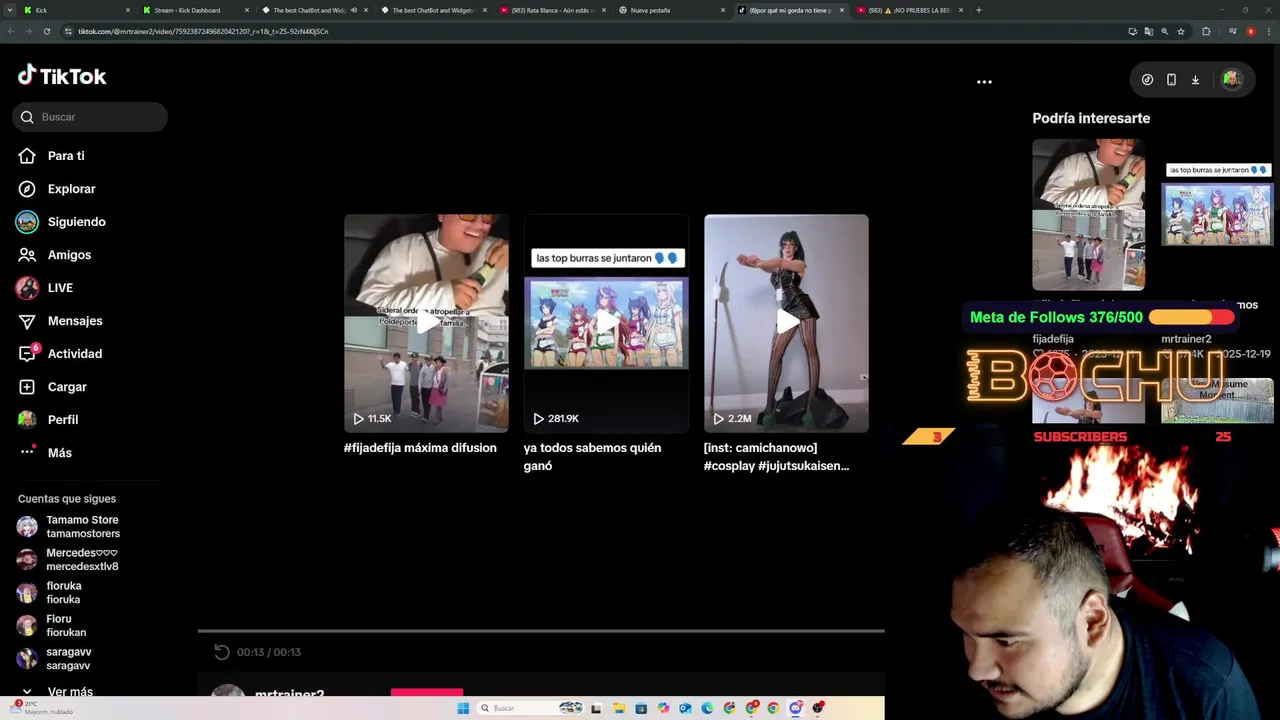Click the Buscar search field in TikTok sidebar
Viewport: 1280px width, 720px height.
pyautogui.click(x=90, y=117)
